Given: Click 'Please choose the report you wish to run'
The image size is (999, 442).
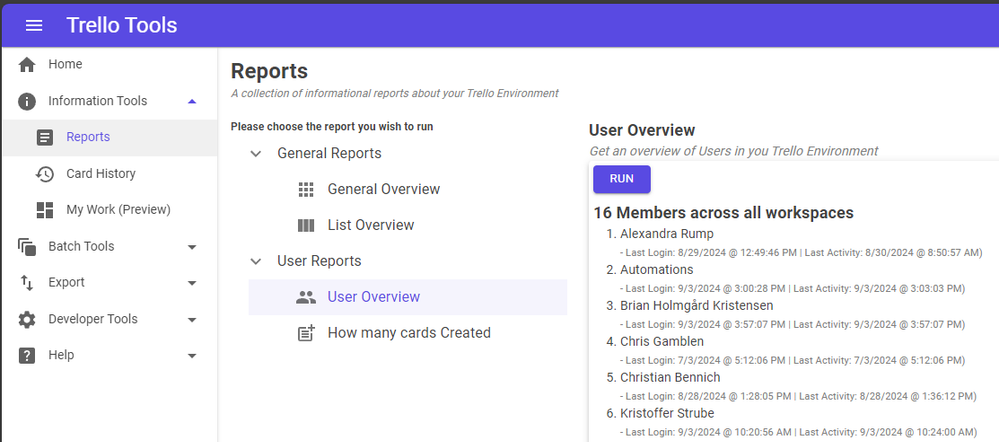Looking at the screenshot, I should (x=332, y=127).
